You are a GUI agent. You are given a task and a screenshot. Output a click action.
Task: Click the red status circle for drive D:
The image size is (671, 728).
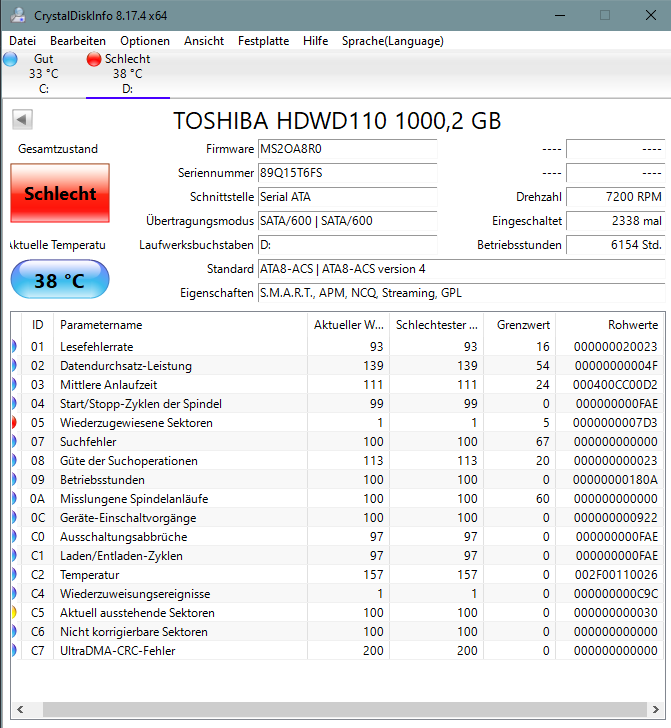point(94,59)
